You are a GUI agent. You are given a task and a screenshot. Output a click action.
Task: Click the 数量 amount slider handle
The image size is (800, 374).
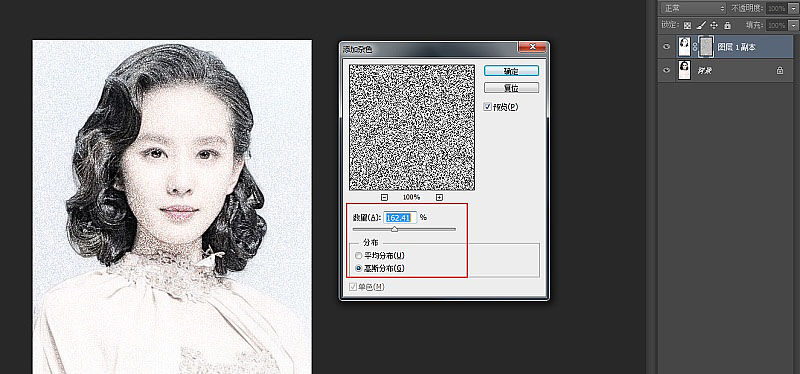pos(394,229)
